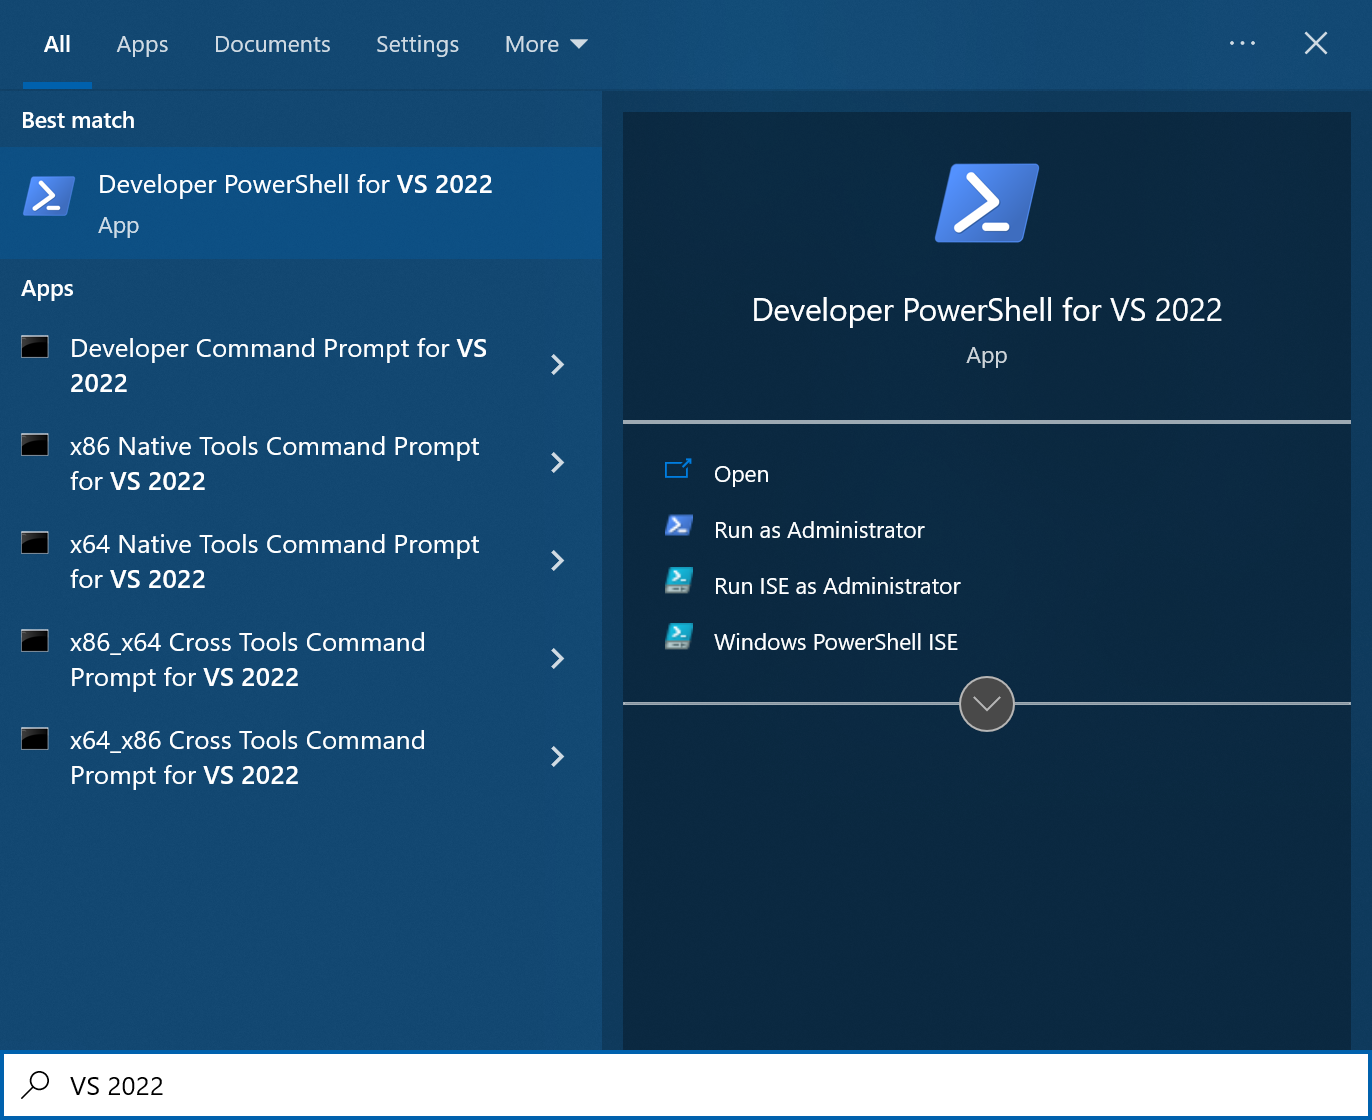This screenshot has width=1372, height=1120.
Task: Expand Developer Command Prompt for VS 2022 chevron
Action: tap(558, 365)
